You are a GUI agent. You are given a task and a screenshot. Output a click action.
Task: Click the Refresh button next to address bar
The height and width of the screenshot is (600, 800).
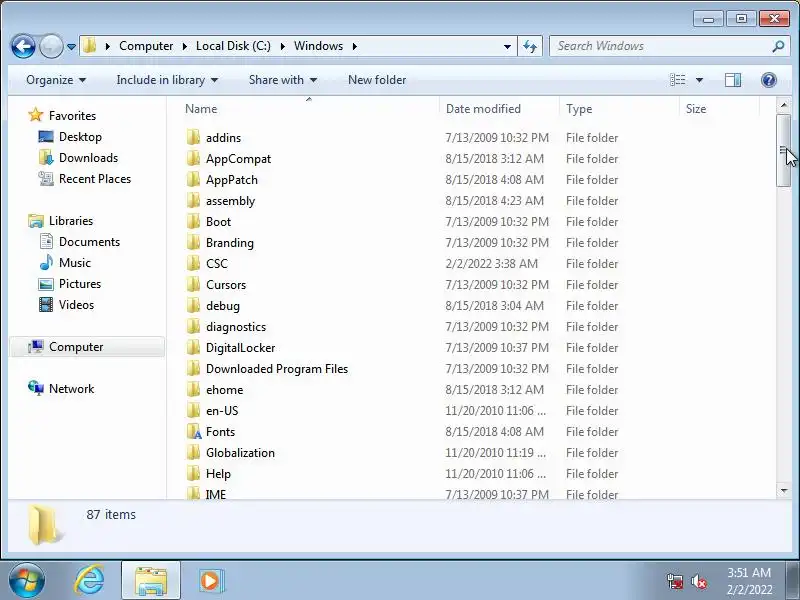[530, 47]
